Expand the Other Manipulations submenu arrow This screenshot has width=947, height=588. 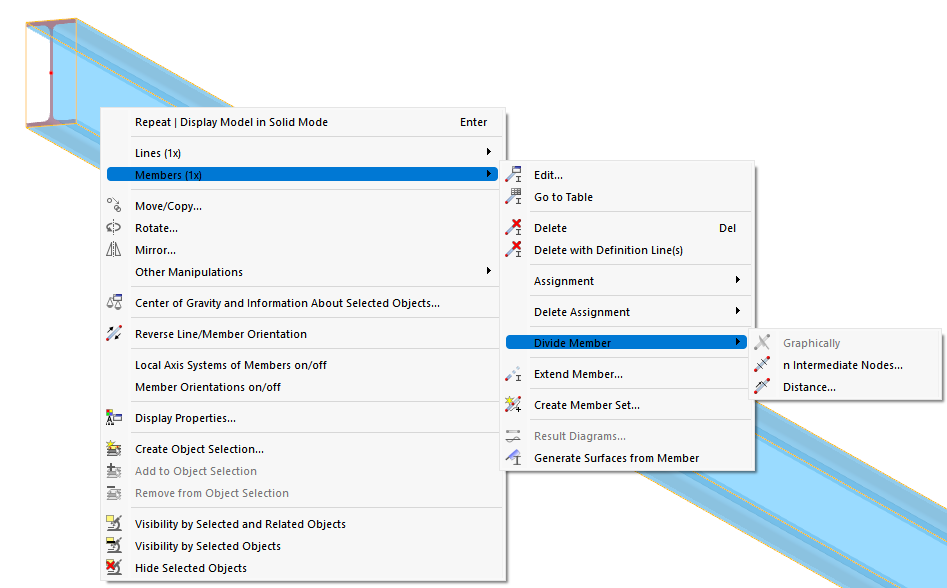489,271
